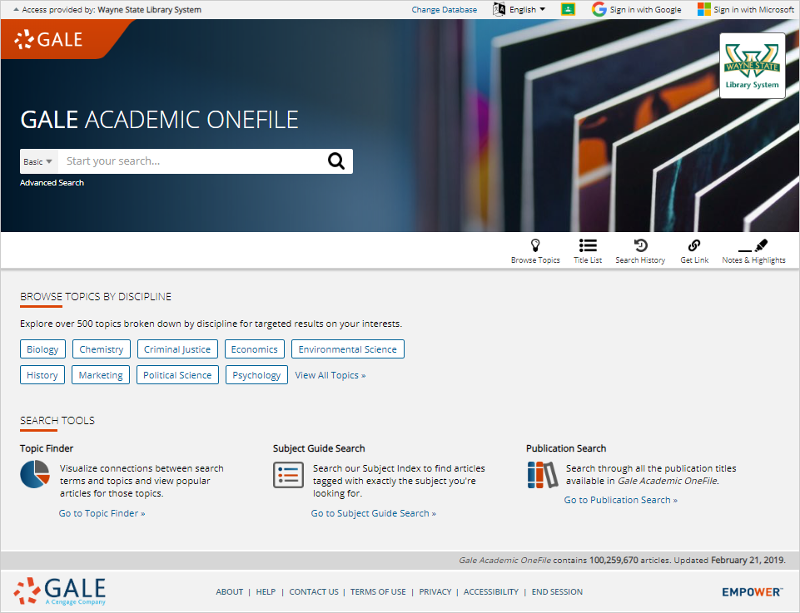Open the Title List icon
The height and width of the screenshot is (613, 800).
pos(588,246)
